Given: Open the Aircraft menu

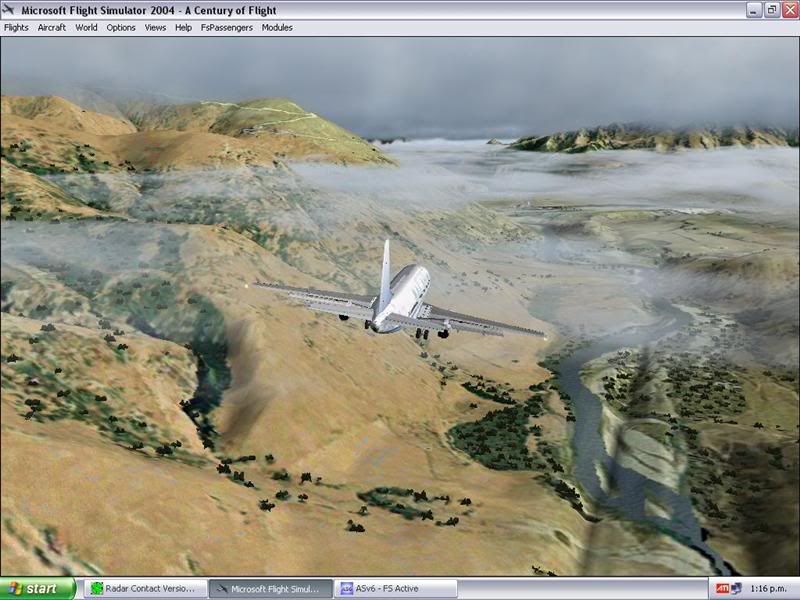Looking at the screenshot, I should coord(52,27).
